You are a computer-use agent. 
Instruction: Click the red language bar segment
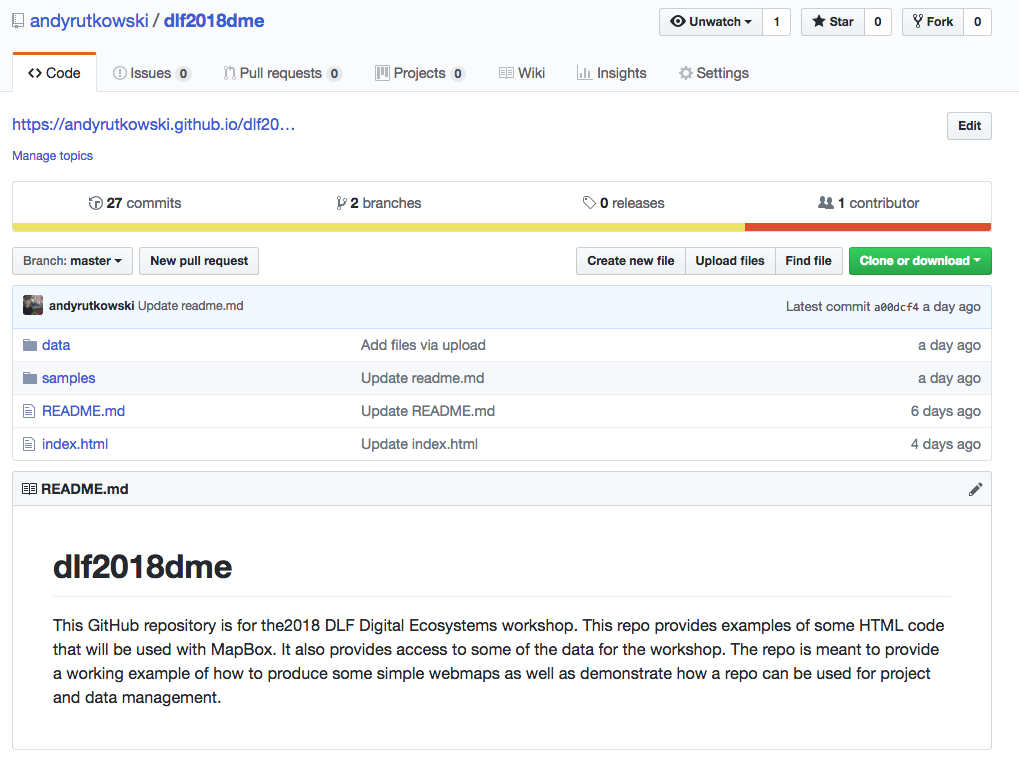coord(868,227)
